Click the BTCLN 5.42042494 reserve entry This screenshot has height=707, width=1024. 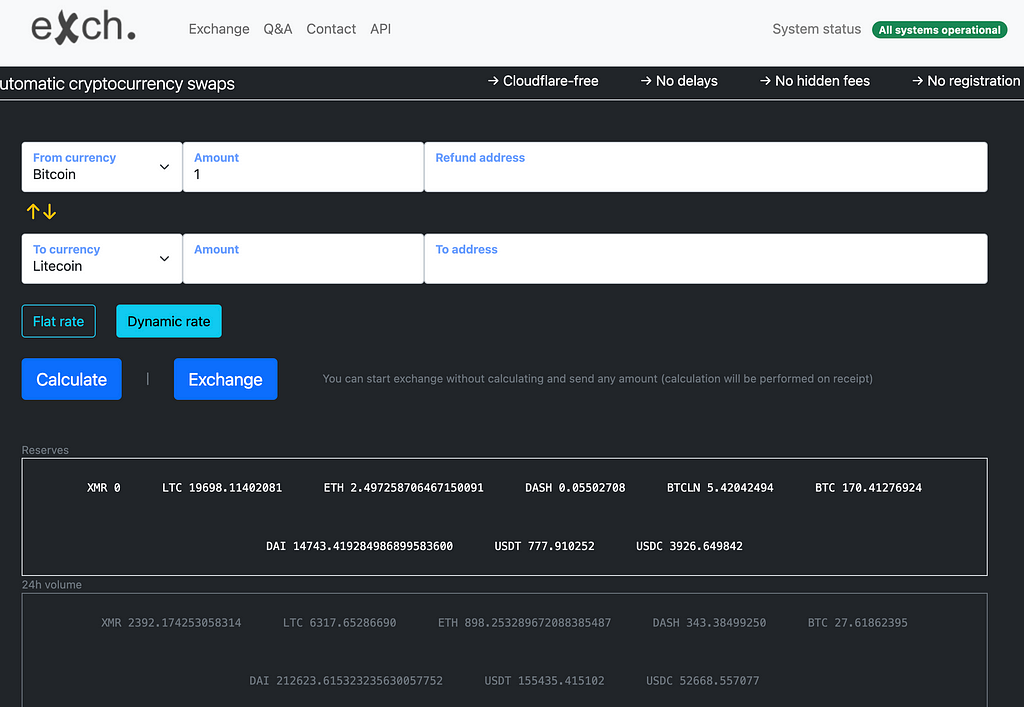(720, 488)
